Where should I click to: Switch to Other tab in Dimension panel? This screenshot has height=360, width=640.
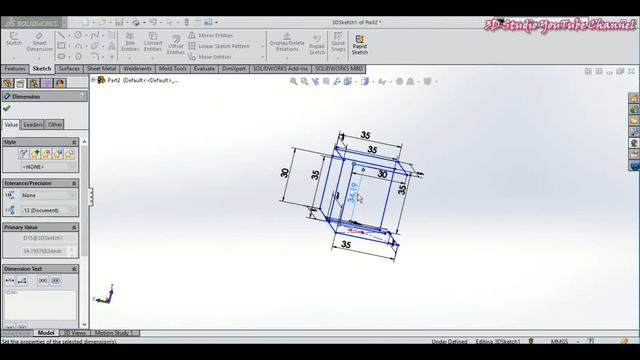click(x=55, y=124)
